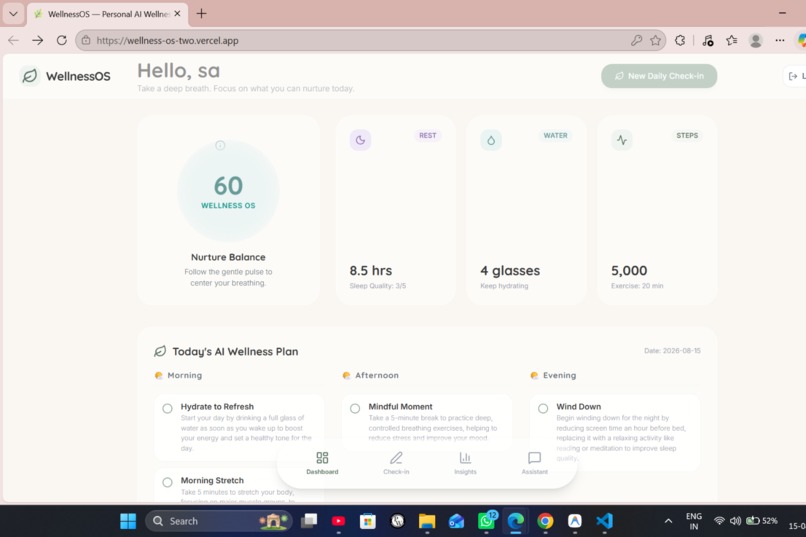Screen dimensions: 806x537
Task: Click the moon icon on Rest card
Action: [x=360, y=140]
